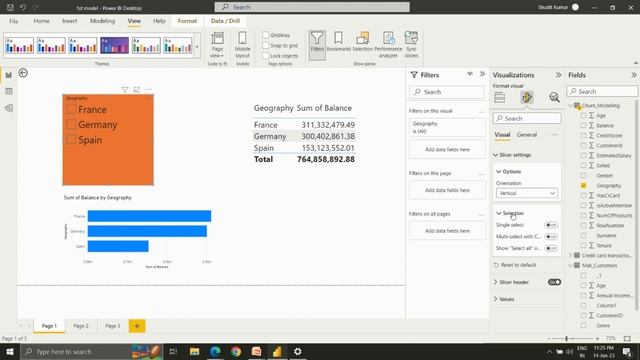The width and height of the screenshot is (640, 360).
Task: Click the back arrow on canvas
Action: point(23,73)
